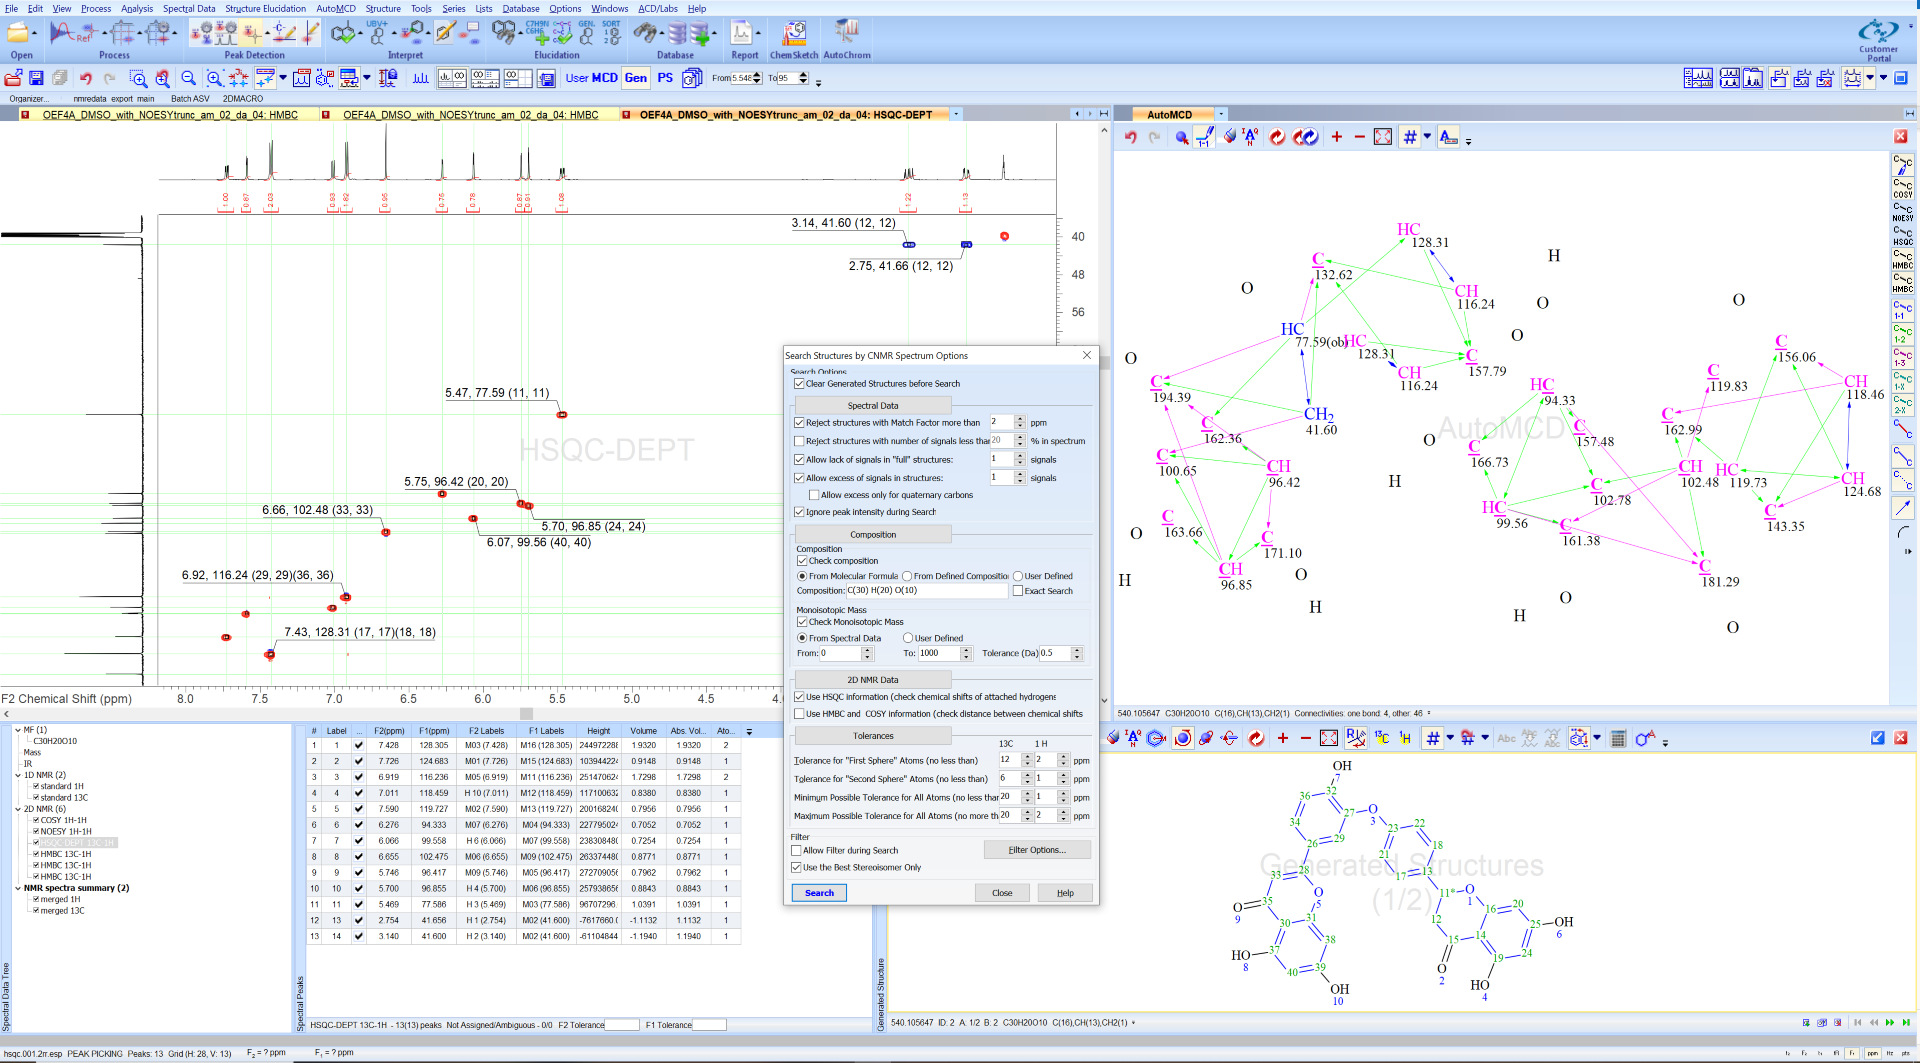Collapse the 2D NMR tree node

point(18,809)
